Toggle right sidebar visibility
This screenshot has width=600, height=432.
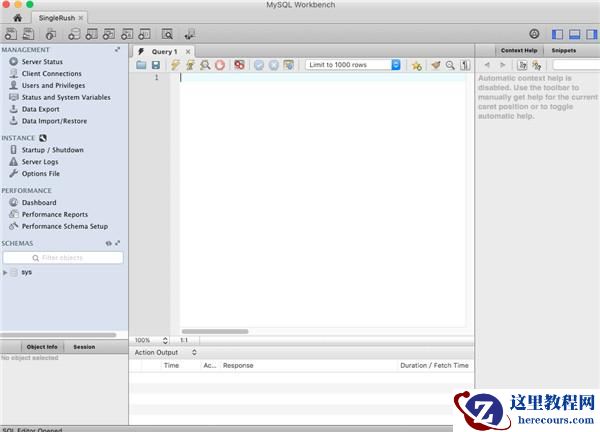point(592,34)
